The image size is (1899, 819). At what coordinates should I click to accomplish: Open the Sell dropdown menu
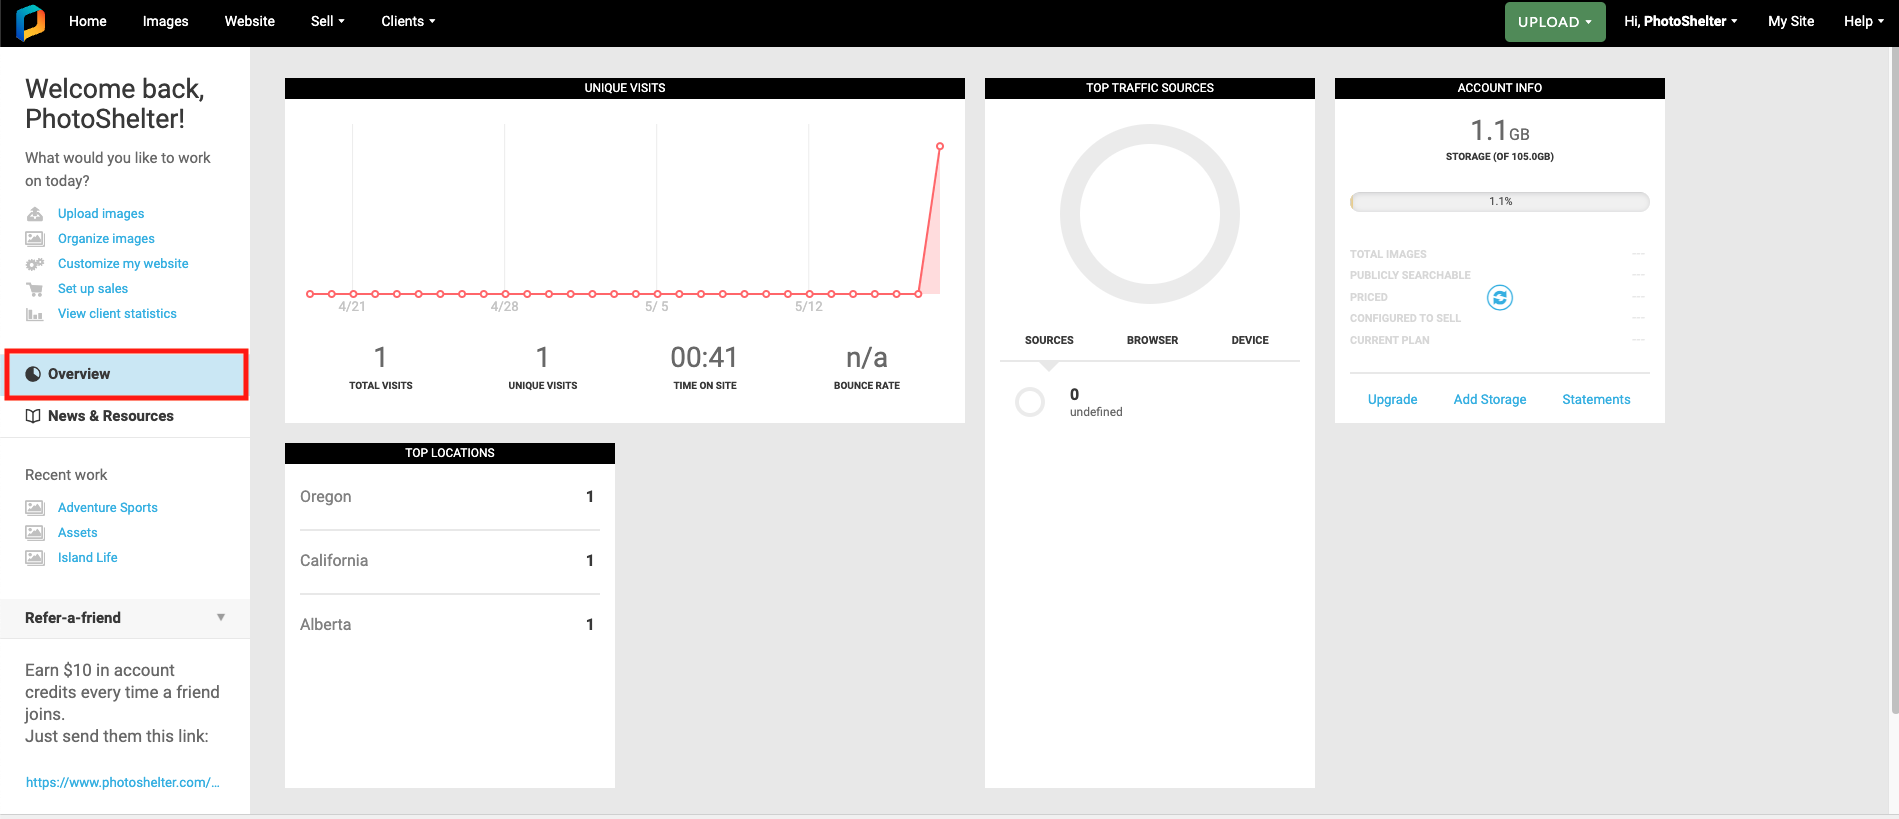(x=328, y=21)
